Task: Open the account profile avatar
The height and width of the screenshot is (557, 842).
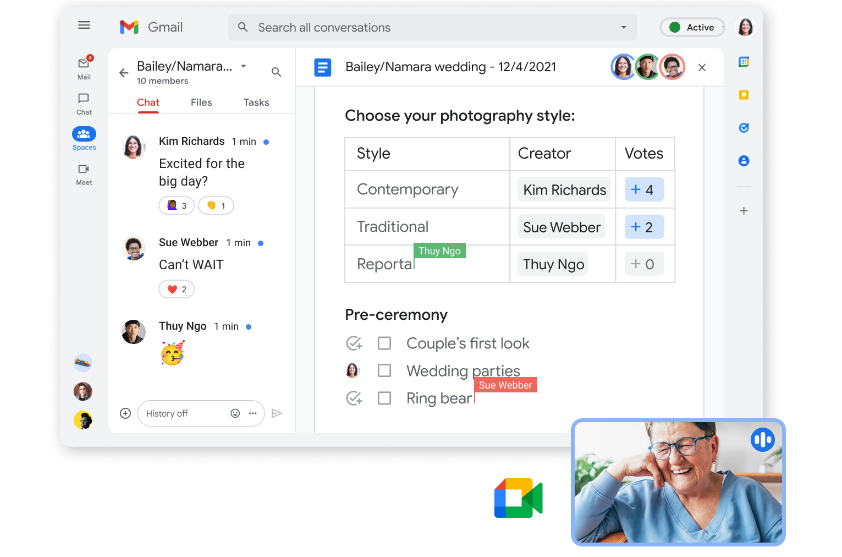Action: click(x=745, y=27)
